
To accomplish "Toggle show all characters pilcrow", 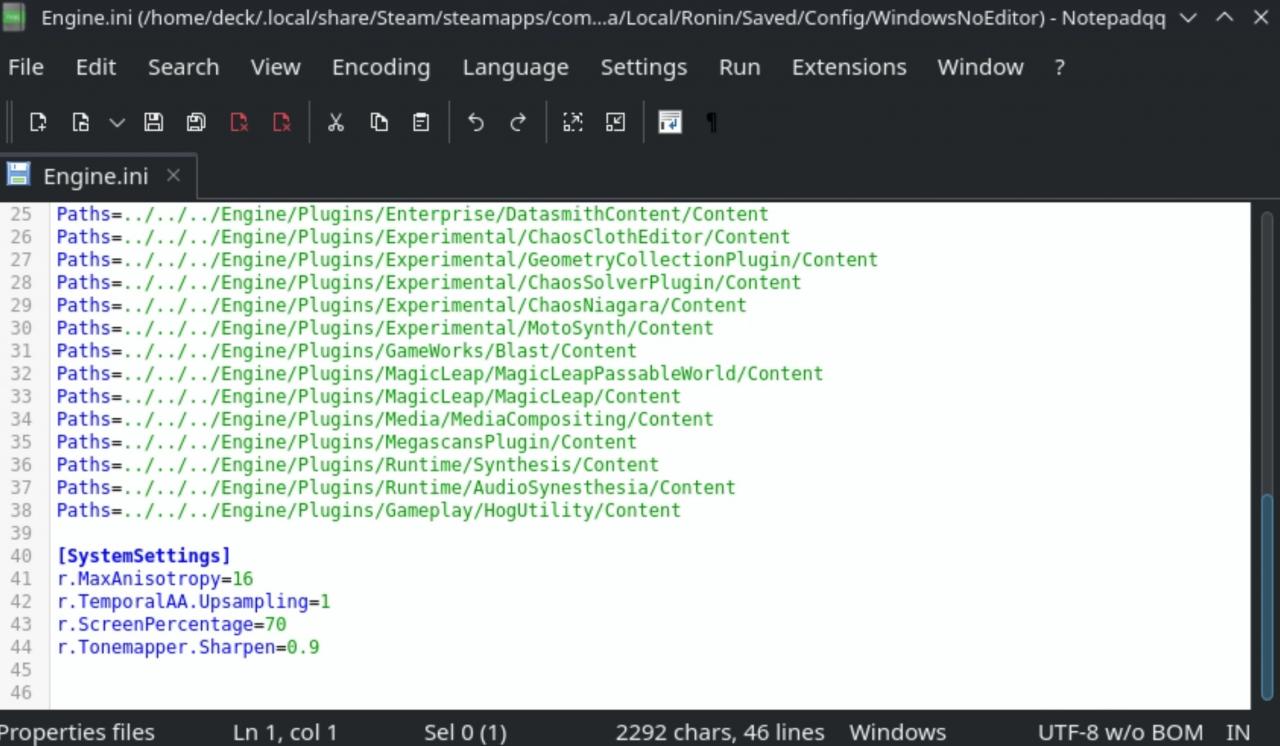I will tap(712, 122).
